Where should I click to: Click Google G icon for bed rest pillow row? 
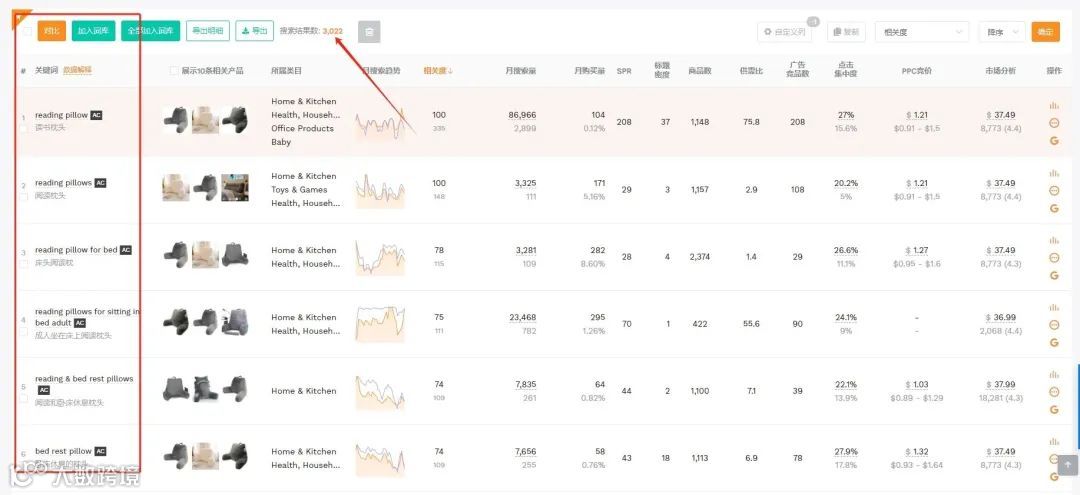click(1054, 476)
